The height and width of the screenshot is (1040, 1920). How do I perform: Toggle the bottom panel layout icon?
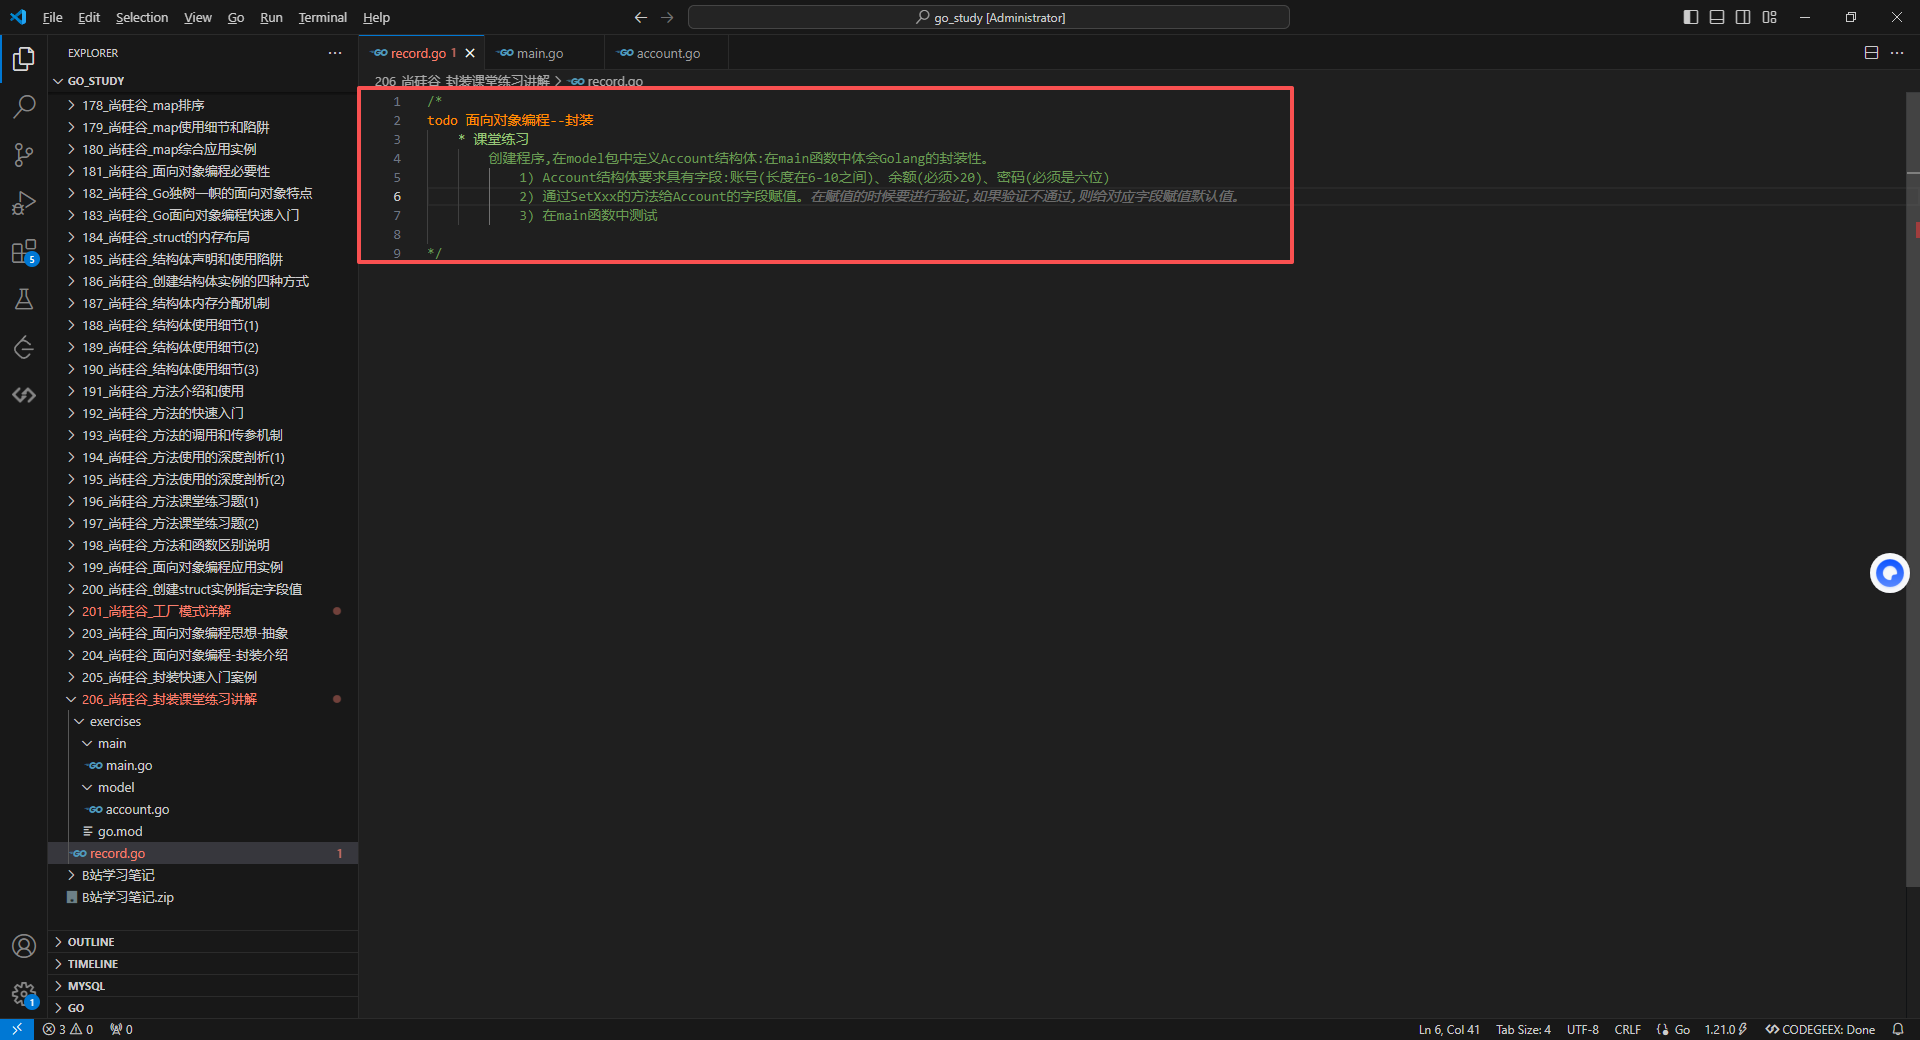point(1717,17)
